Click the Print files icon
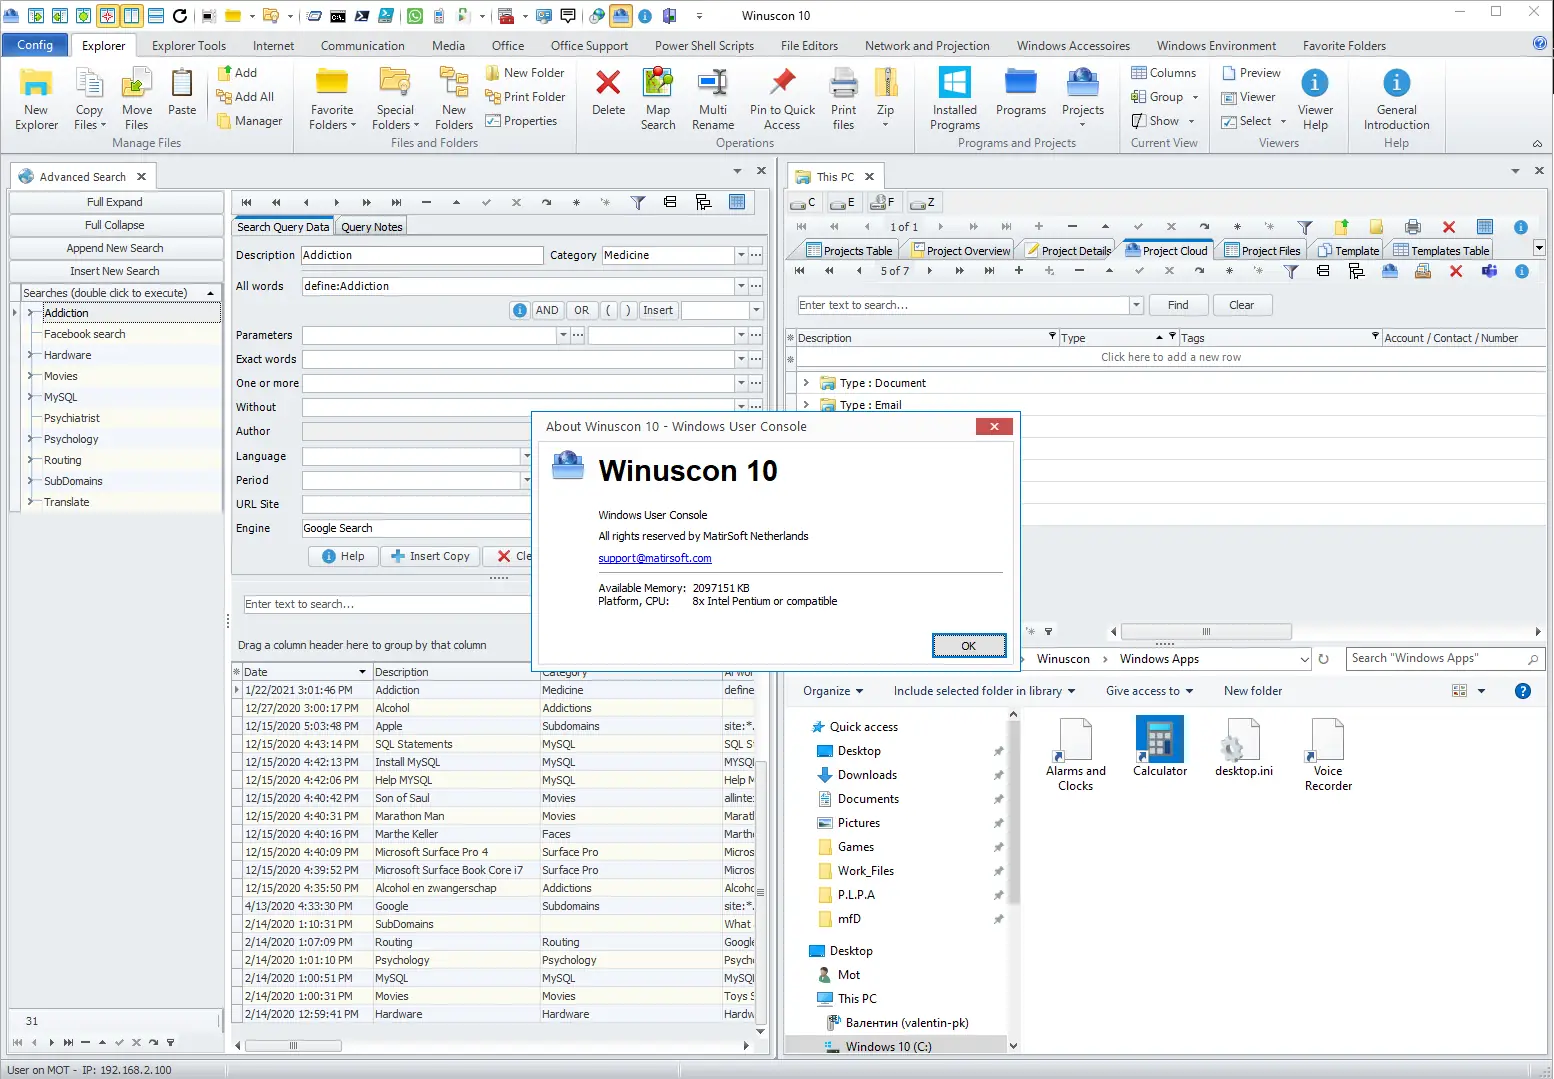 [844, 99]
